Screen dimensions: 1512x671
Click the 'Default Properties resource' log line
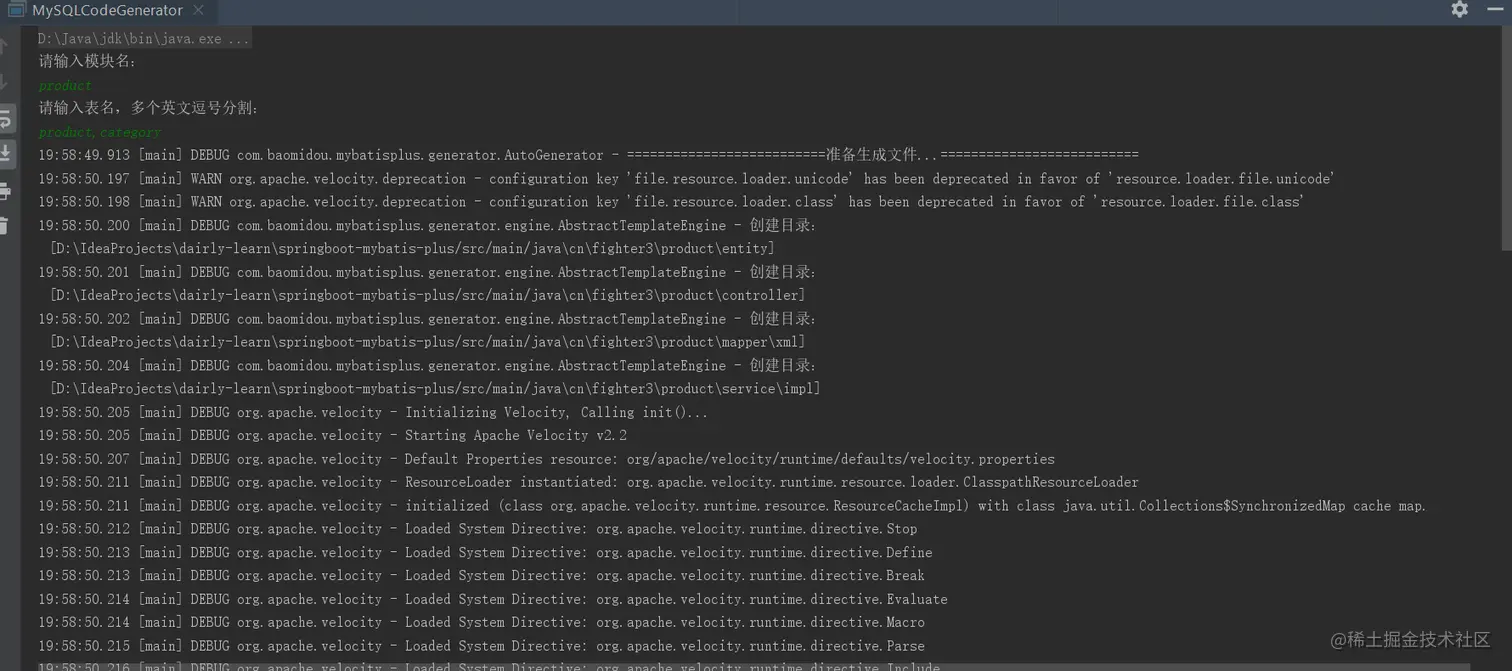click(x=546, y=459)
